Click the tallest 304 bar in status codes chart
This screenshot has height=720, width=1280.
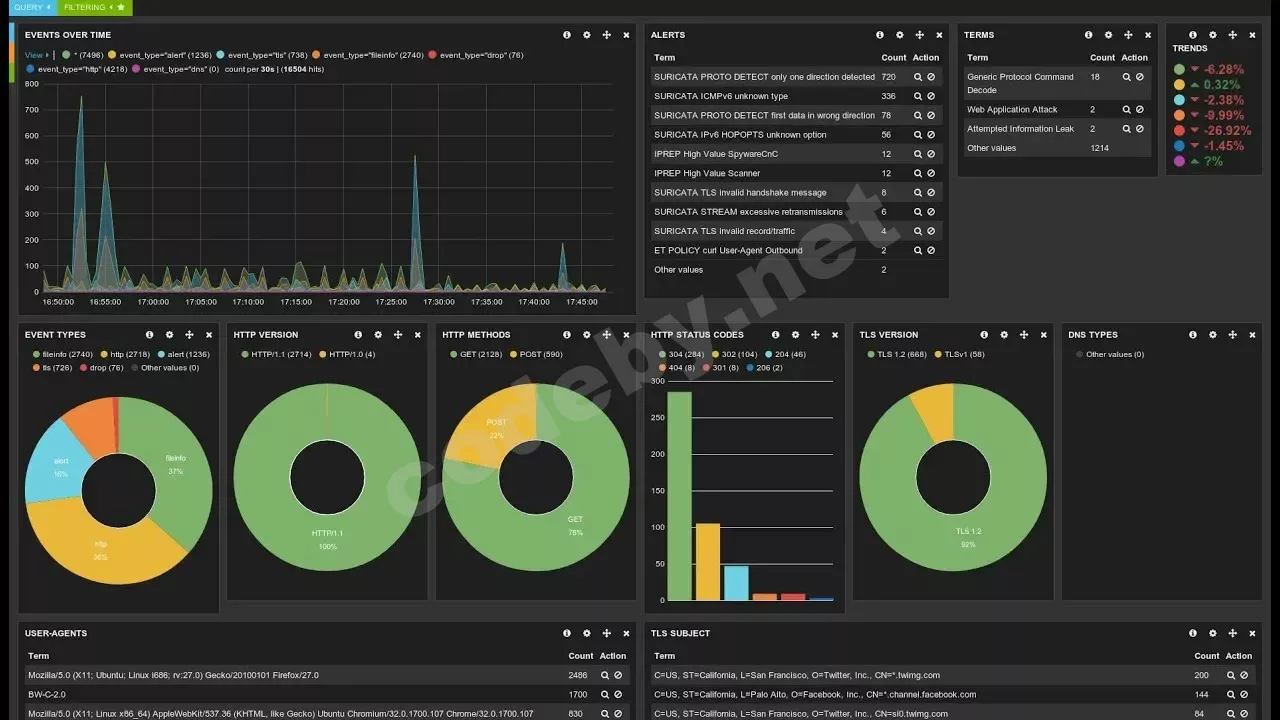tap(679, 495)
